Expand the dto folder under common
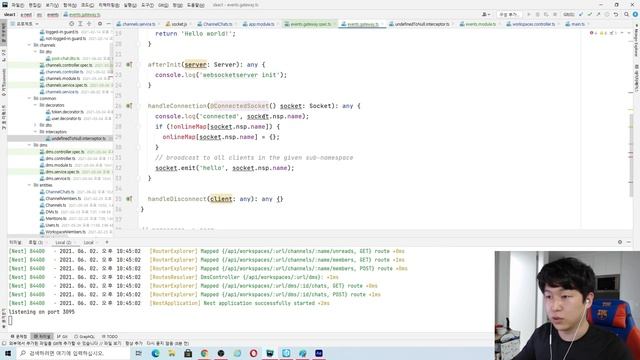 [x=36, y=125]
